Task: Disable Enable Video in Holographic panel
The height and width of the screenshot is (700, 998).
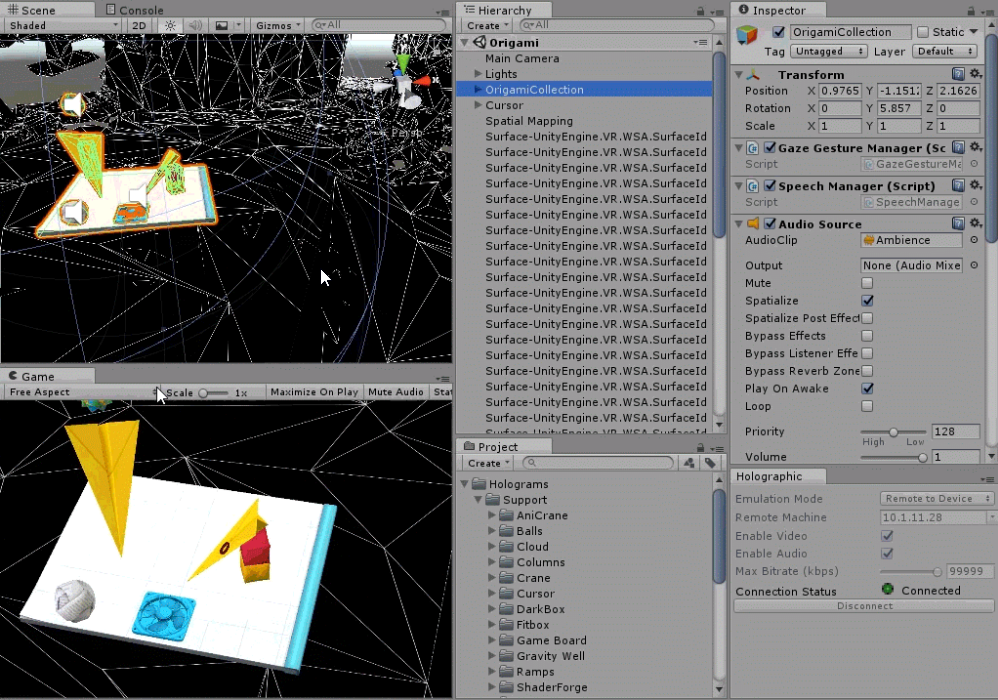Action: pos(886,536)
